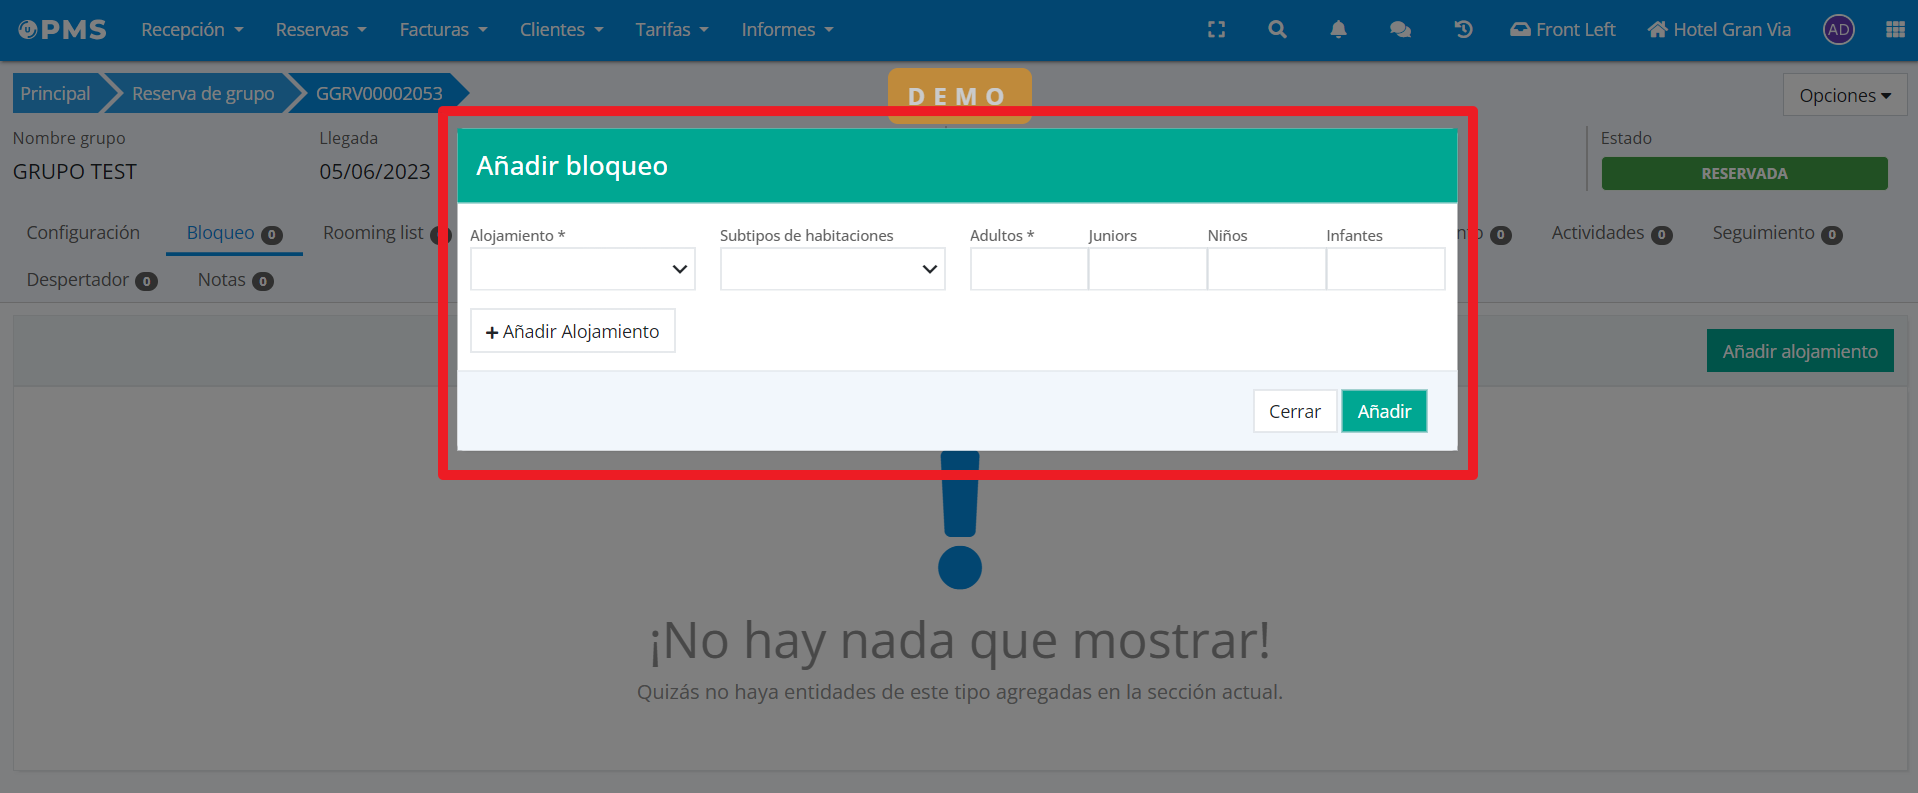Open the Reservas menu

pyautogui.click(x=320, y=30)
